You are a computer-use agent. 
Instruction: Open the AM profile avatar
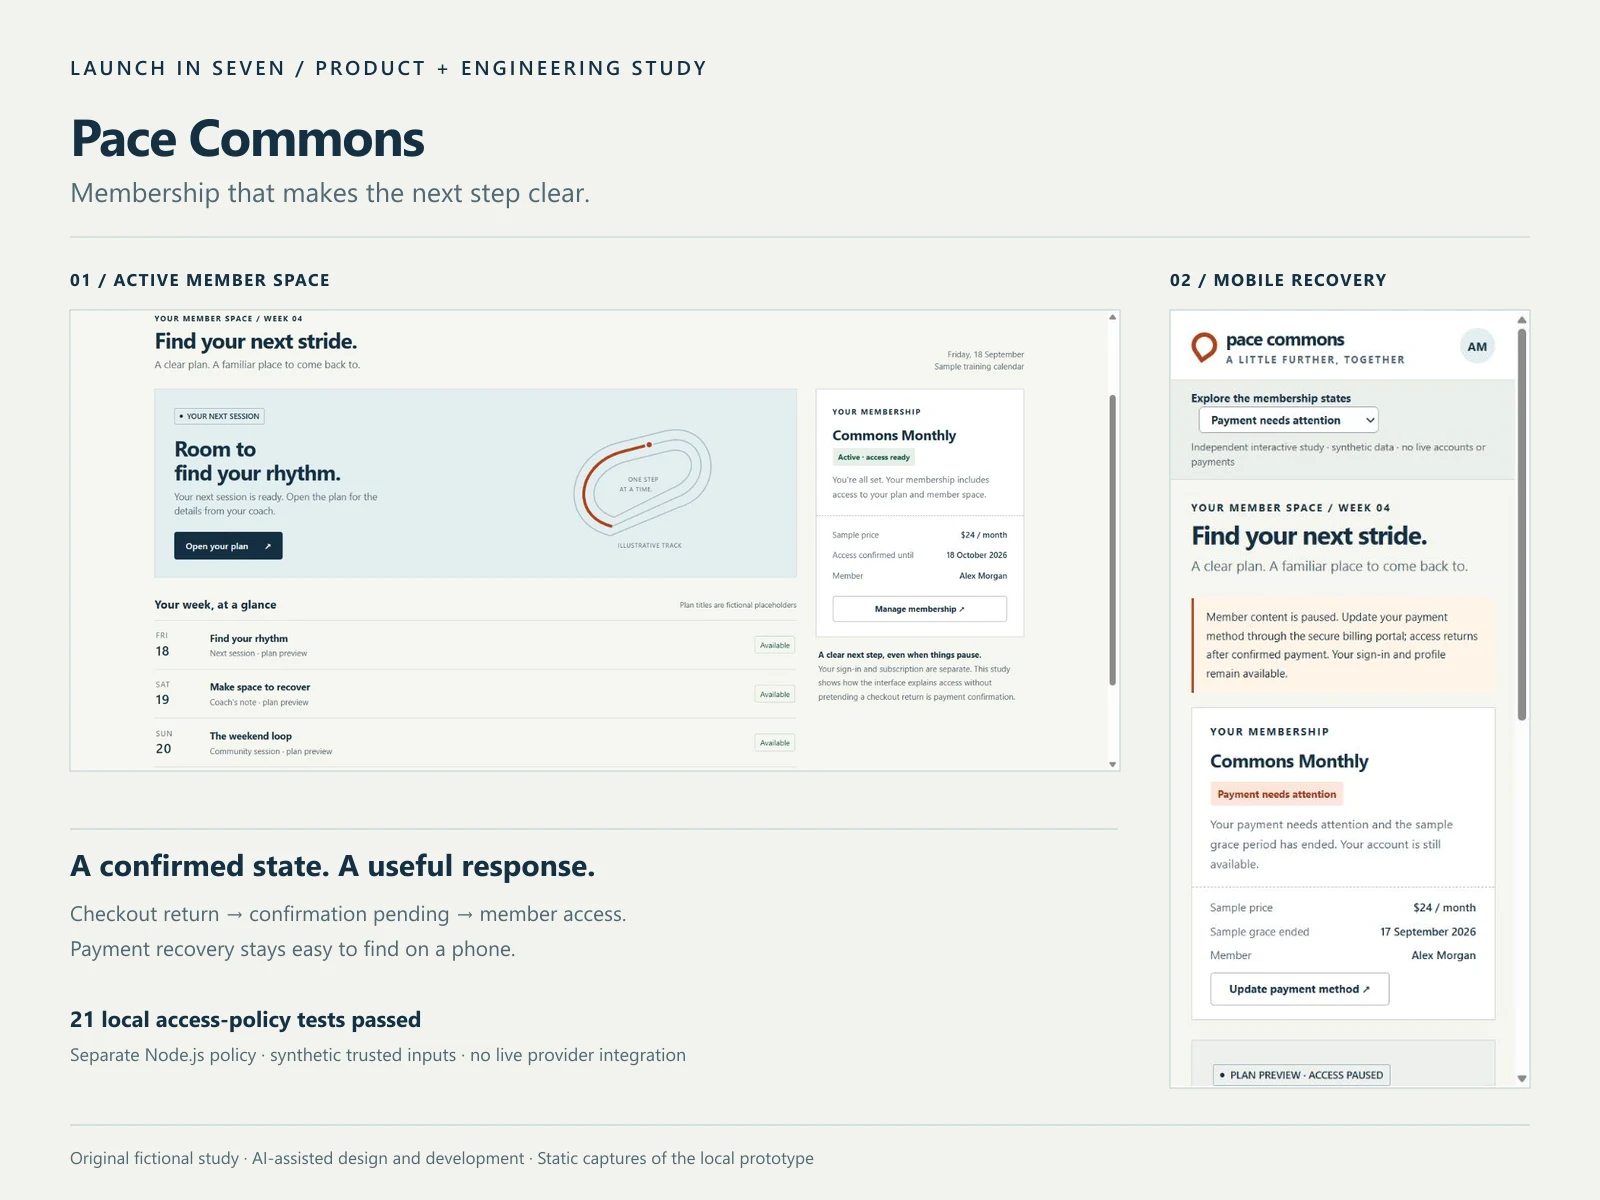coord(1477,347)
